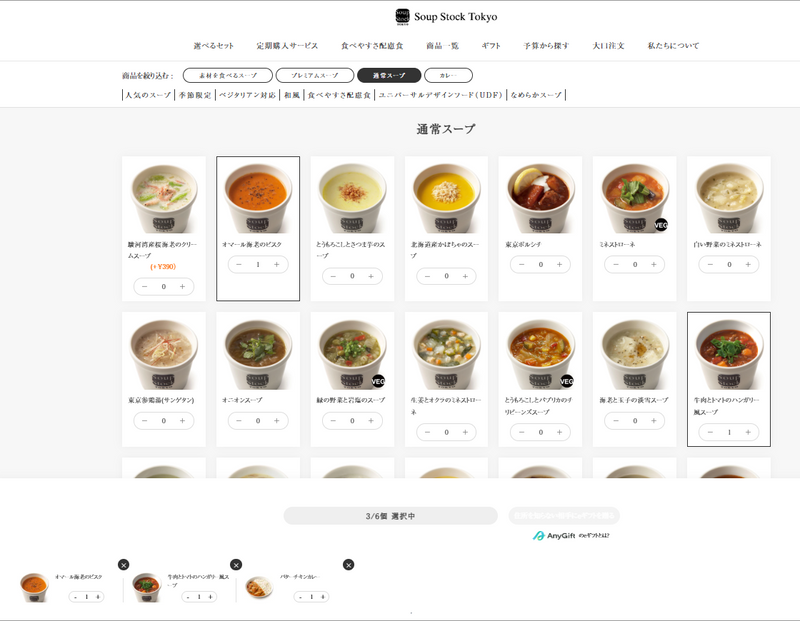Add one ミネストローネ with the plus button
Screen dimensions: 800x621
pyautogui.click(x=653, y=265)
